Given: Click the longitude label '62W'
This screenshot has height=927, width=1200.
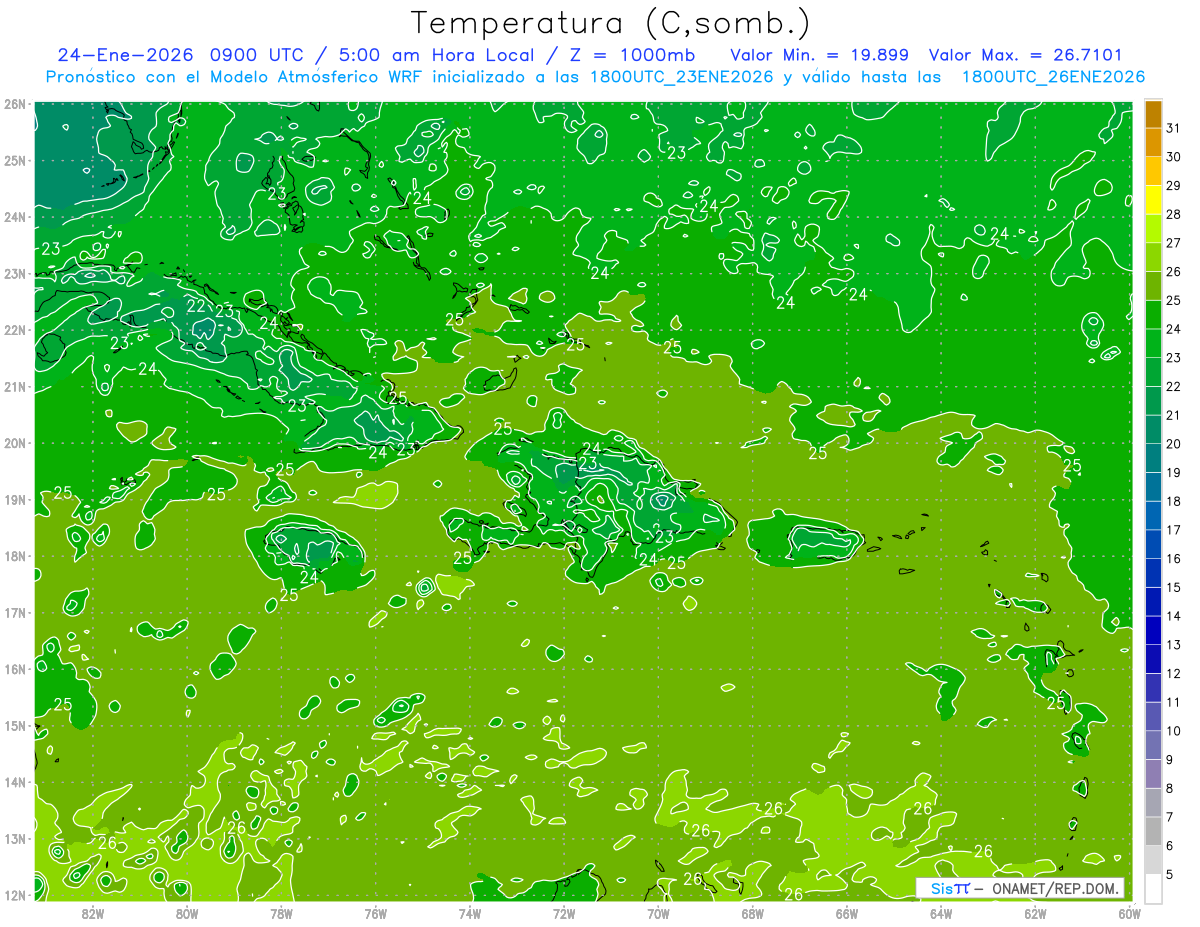Looking at the screenshot, I should click(x=1035, y=913).
